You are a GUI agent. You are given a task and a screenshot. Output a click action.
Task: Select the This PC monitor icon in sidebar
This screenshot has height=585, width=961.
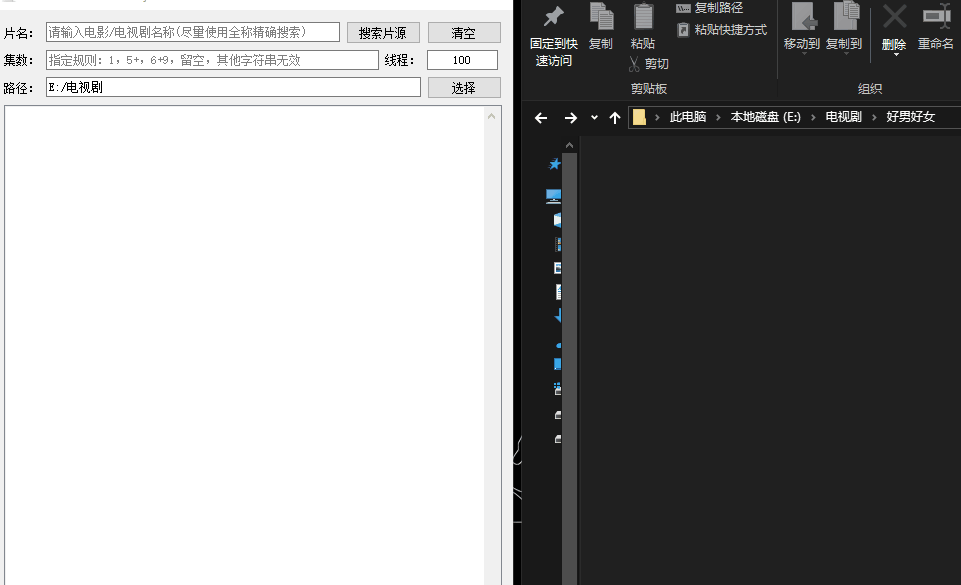coord(554,196)
